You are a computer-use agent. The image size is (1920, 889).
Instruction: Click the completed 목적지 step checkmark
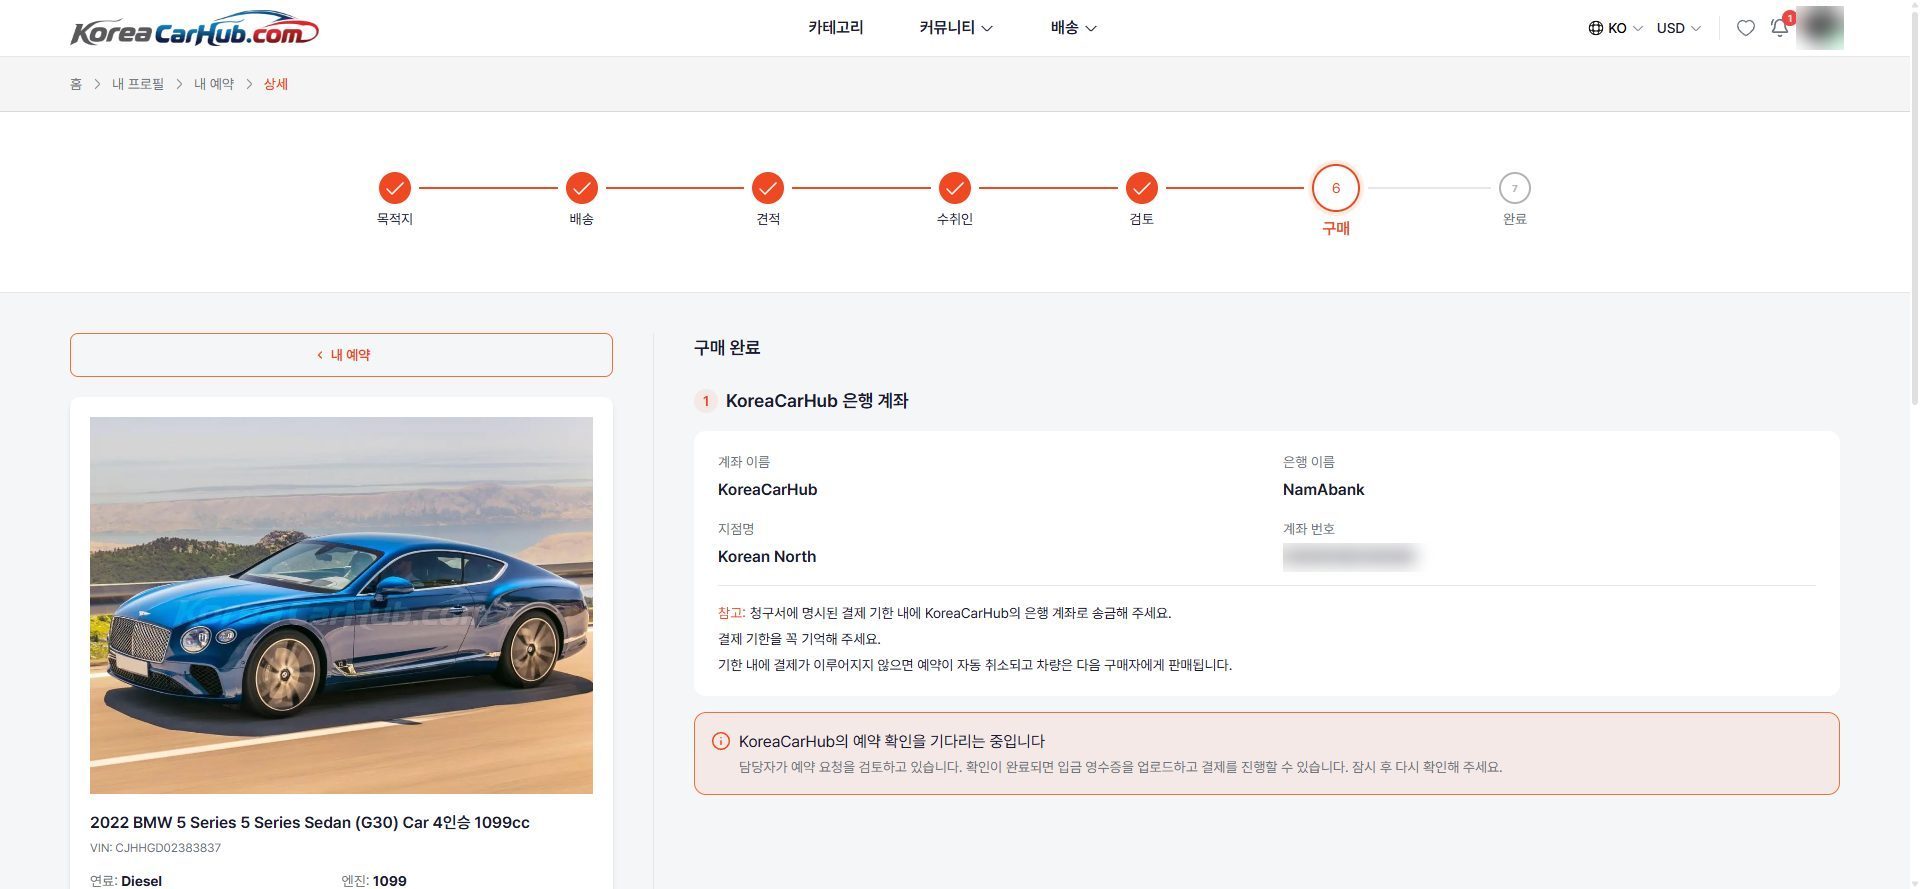coord(395,188)
